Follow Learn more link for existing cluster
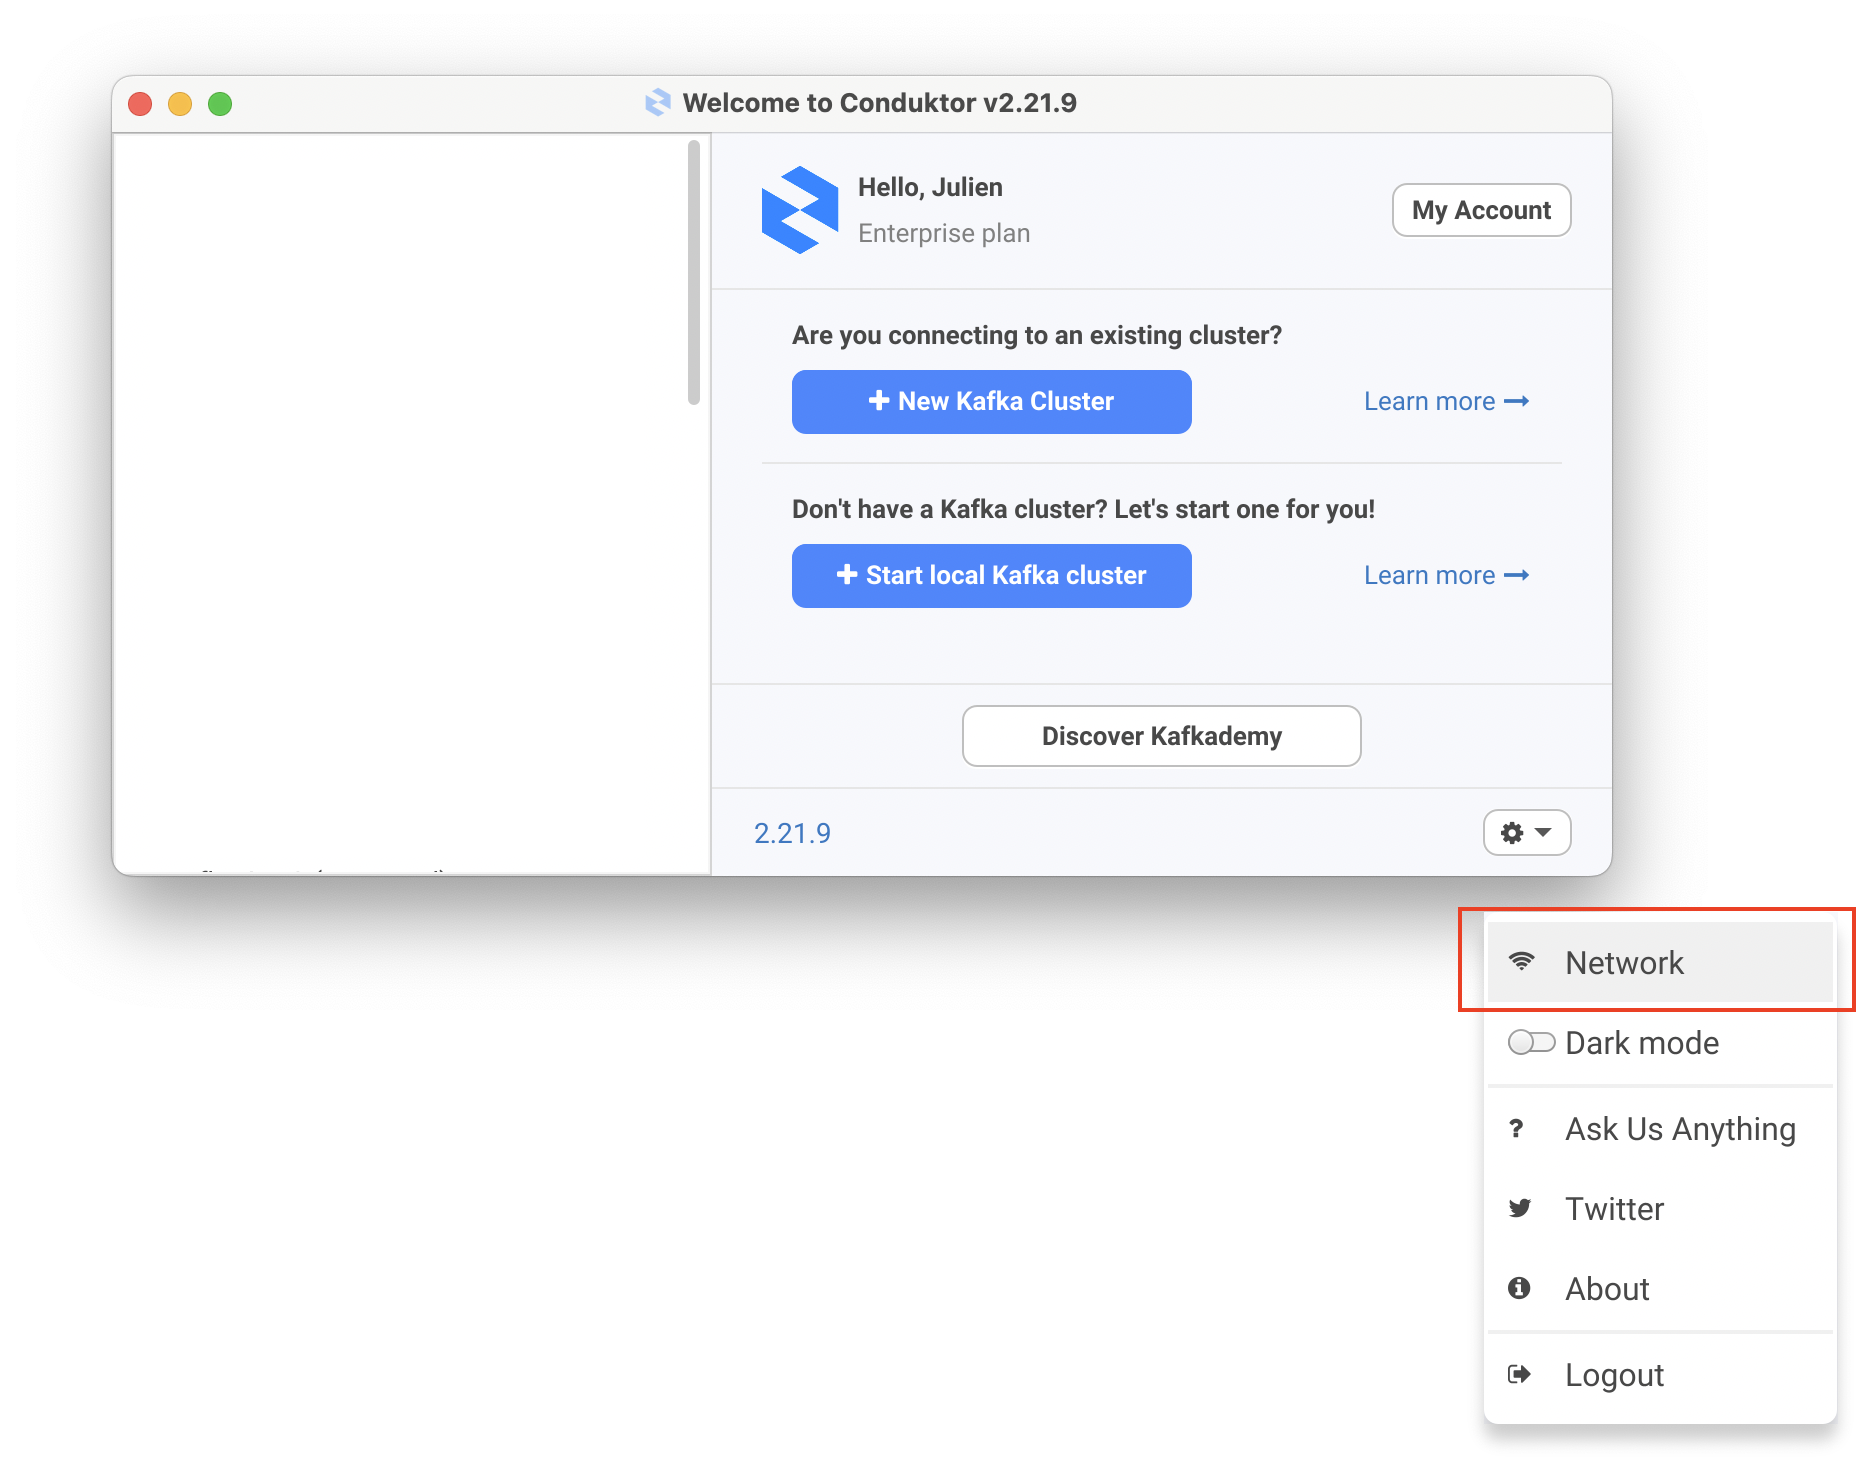The image size is (1862, 1464). (x=1446, y=401)
